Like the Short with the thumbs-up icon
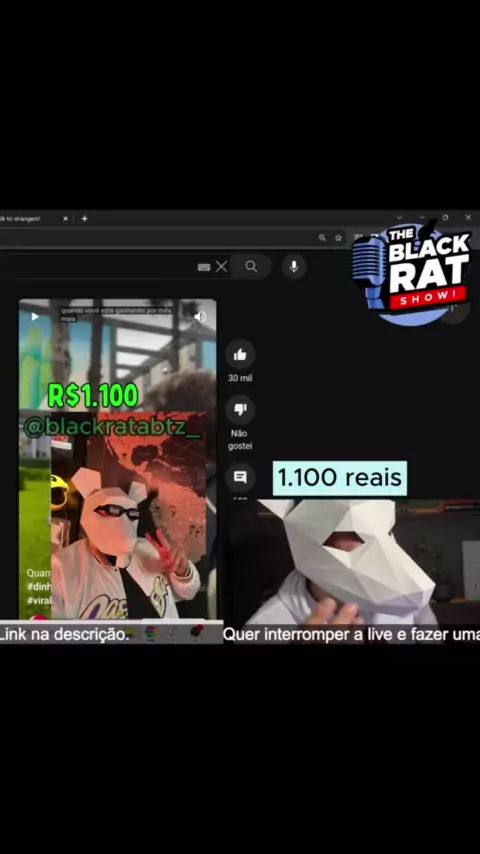480x854 pixels. click(x=240, y=355)
